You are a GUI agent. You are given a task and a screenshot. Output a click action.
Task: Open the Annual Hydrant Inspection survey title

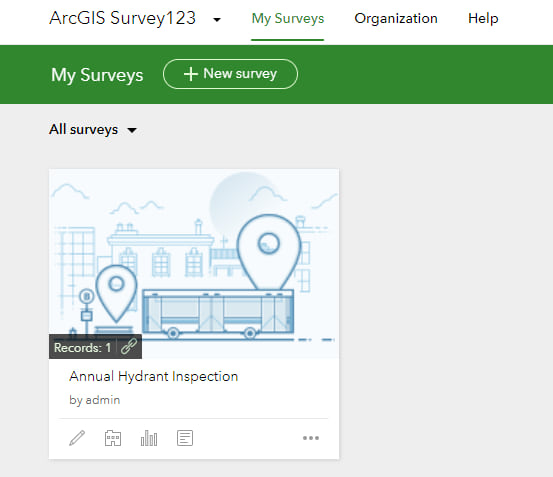point(153,377)
